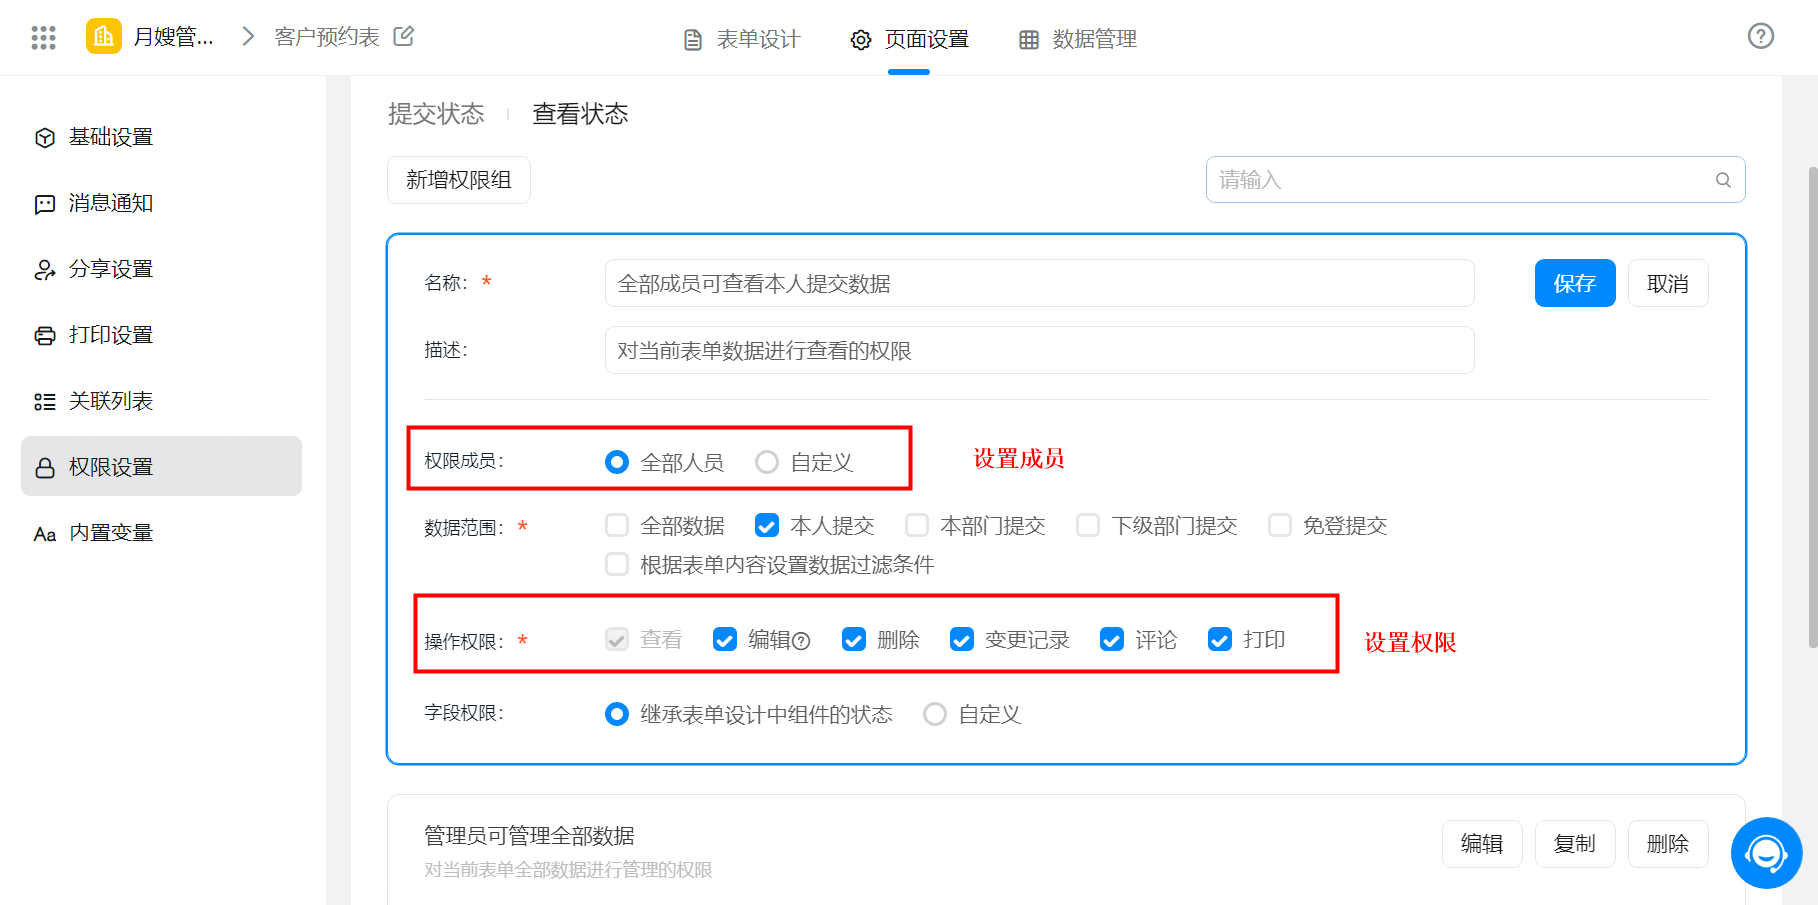Click the 内置变量 Aa icon

pos(45,534)
